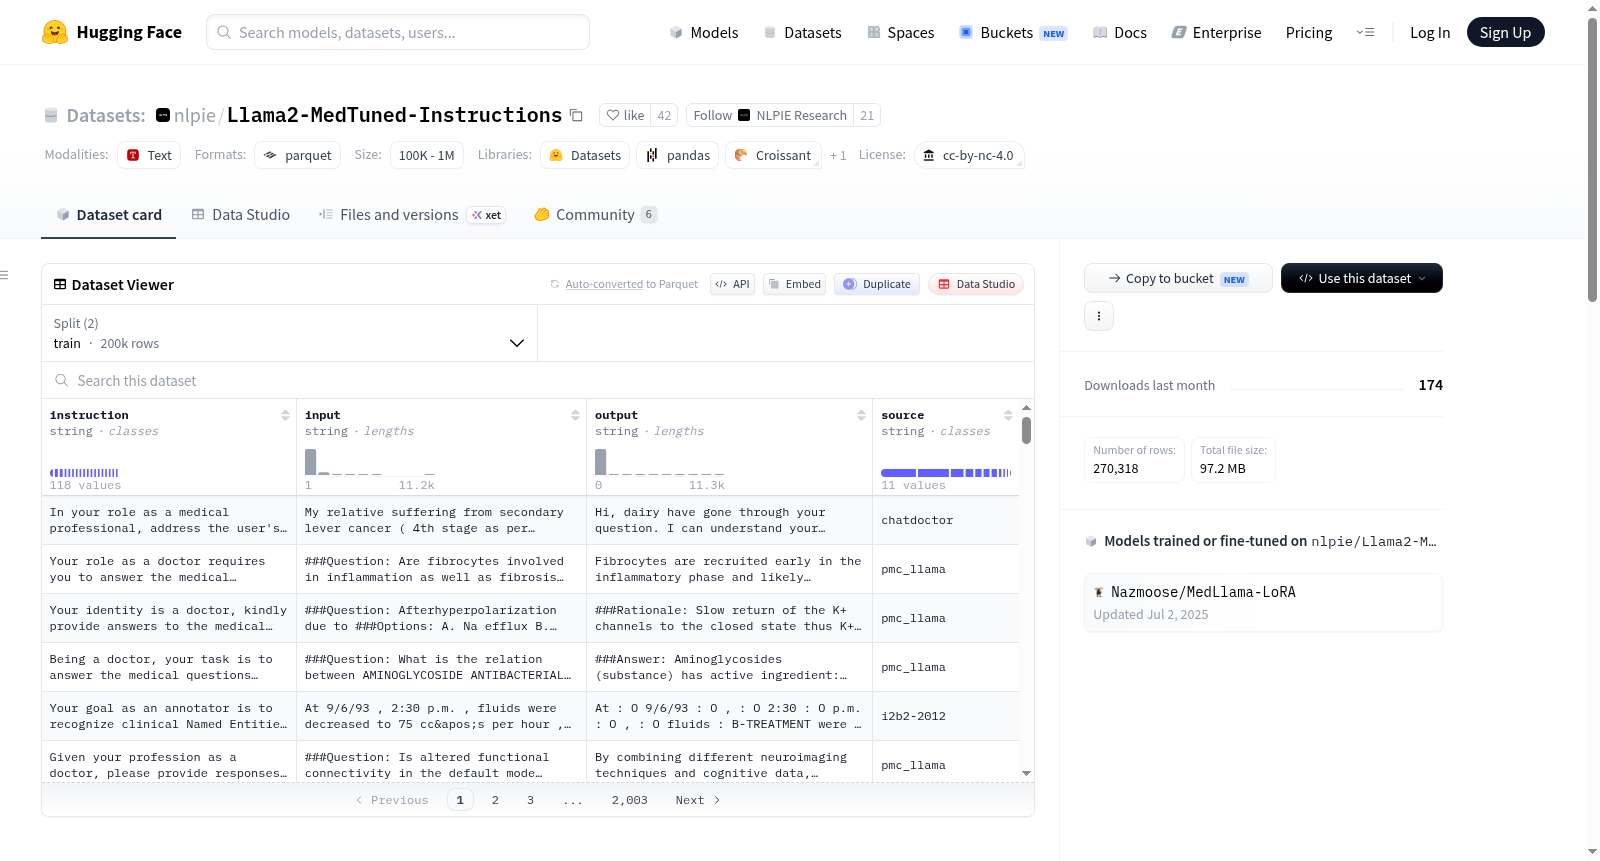Click the source classes distribution bar
The width and height of the screenshot is (1600, 861).
pos(946,473)
